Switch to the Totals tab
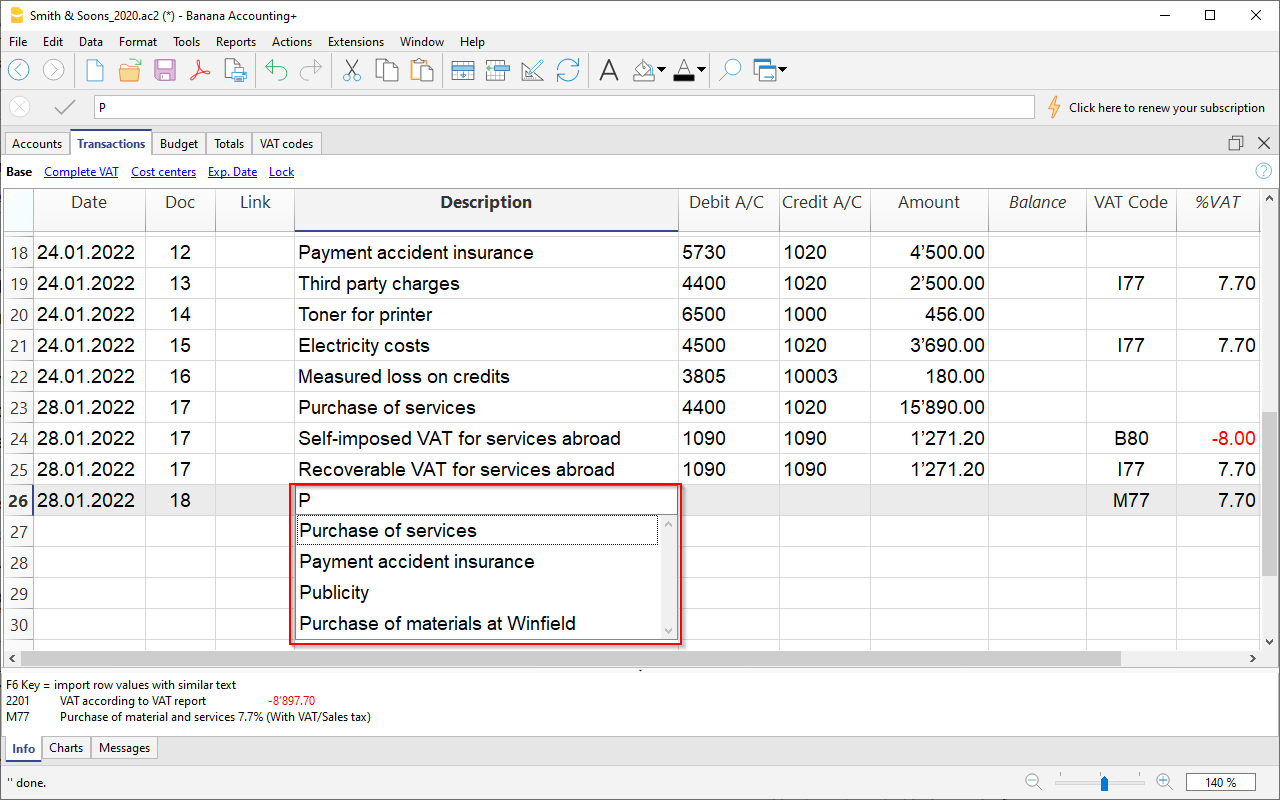This screenshot has width=1280, height=800. pyautogui.click(x=229, y=144)
